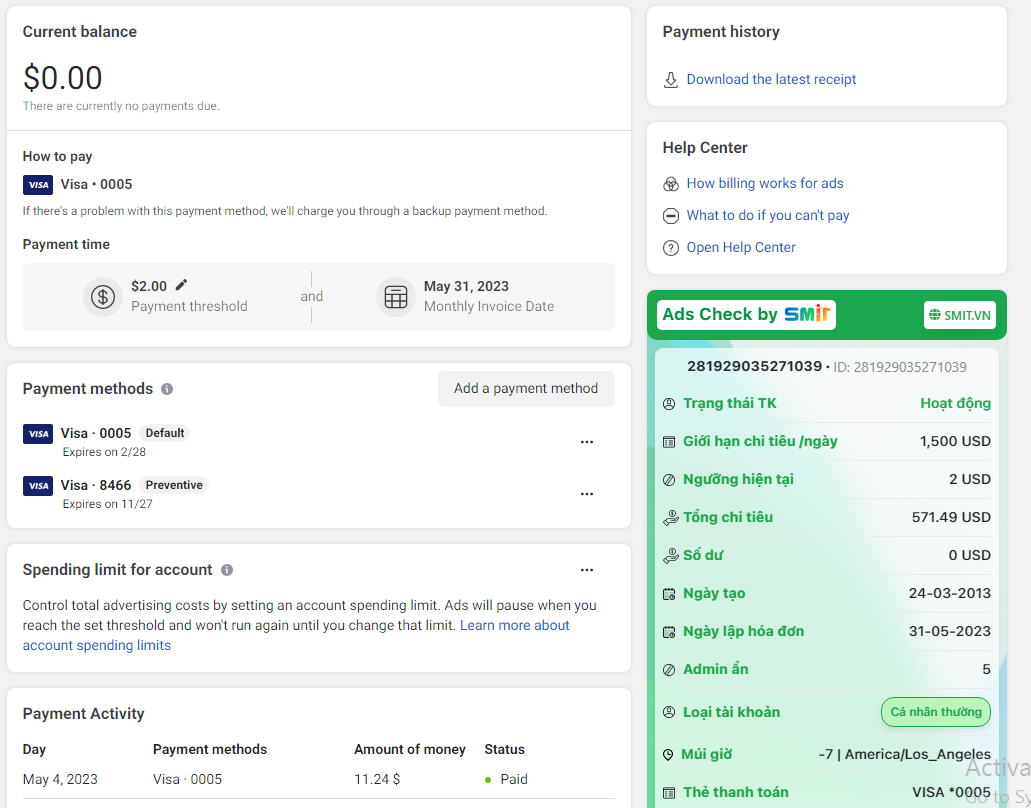Viewport: 1031px width, 808px height.
Task: Open How billing works for ads link
Action: pos(765,183)
